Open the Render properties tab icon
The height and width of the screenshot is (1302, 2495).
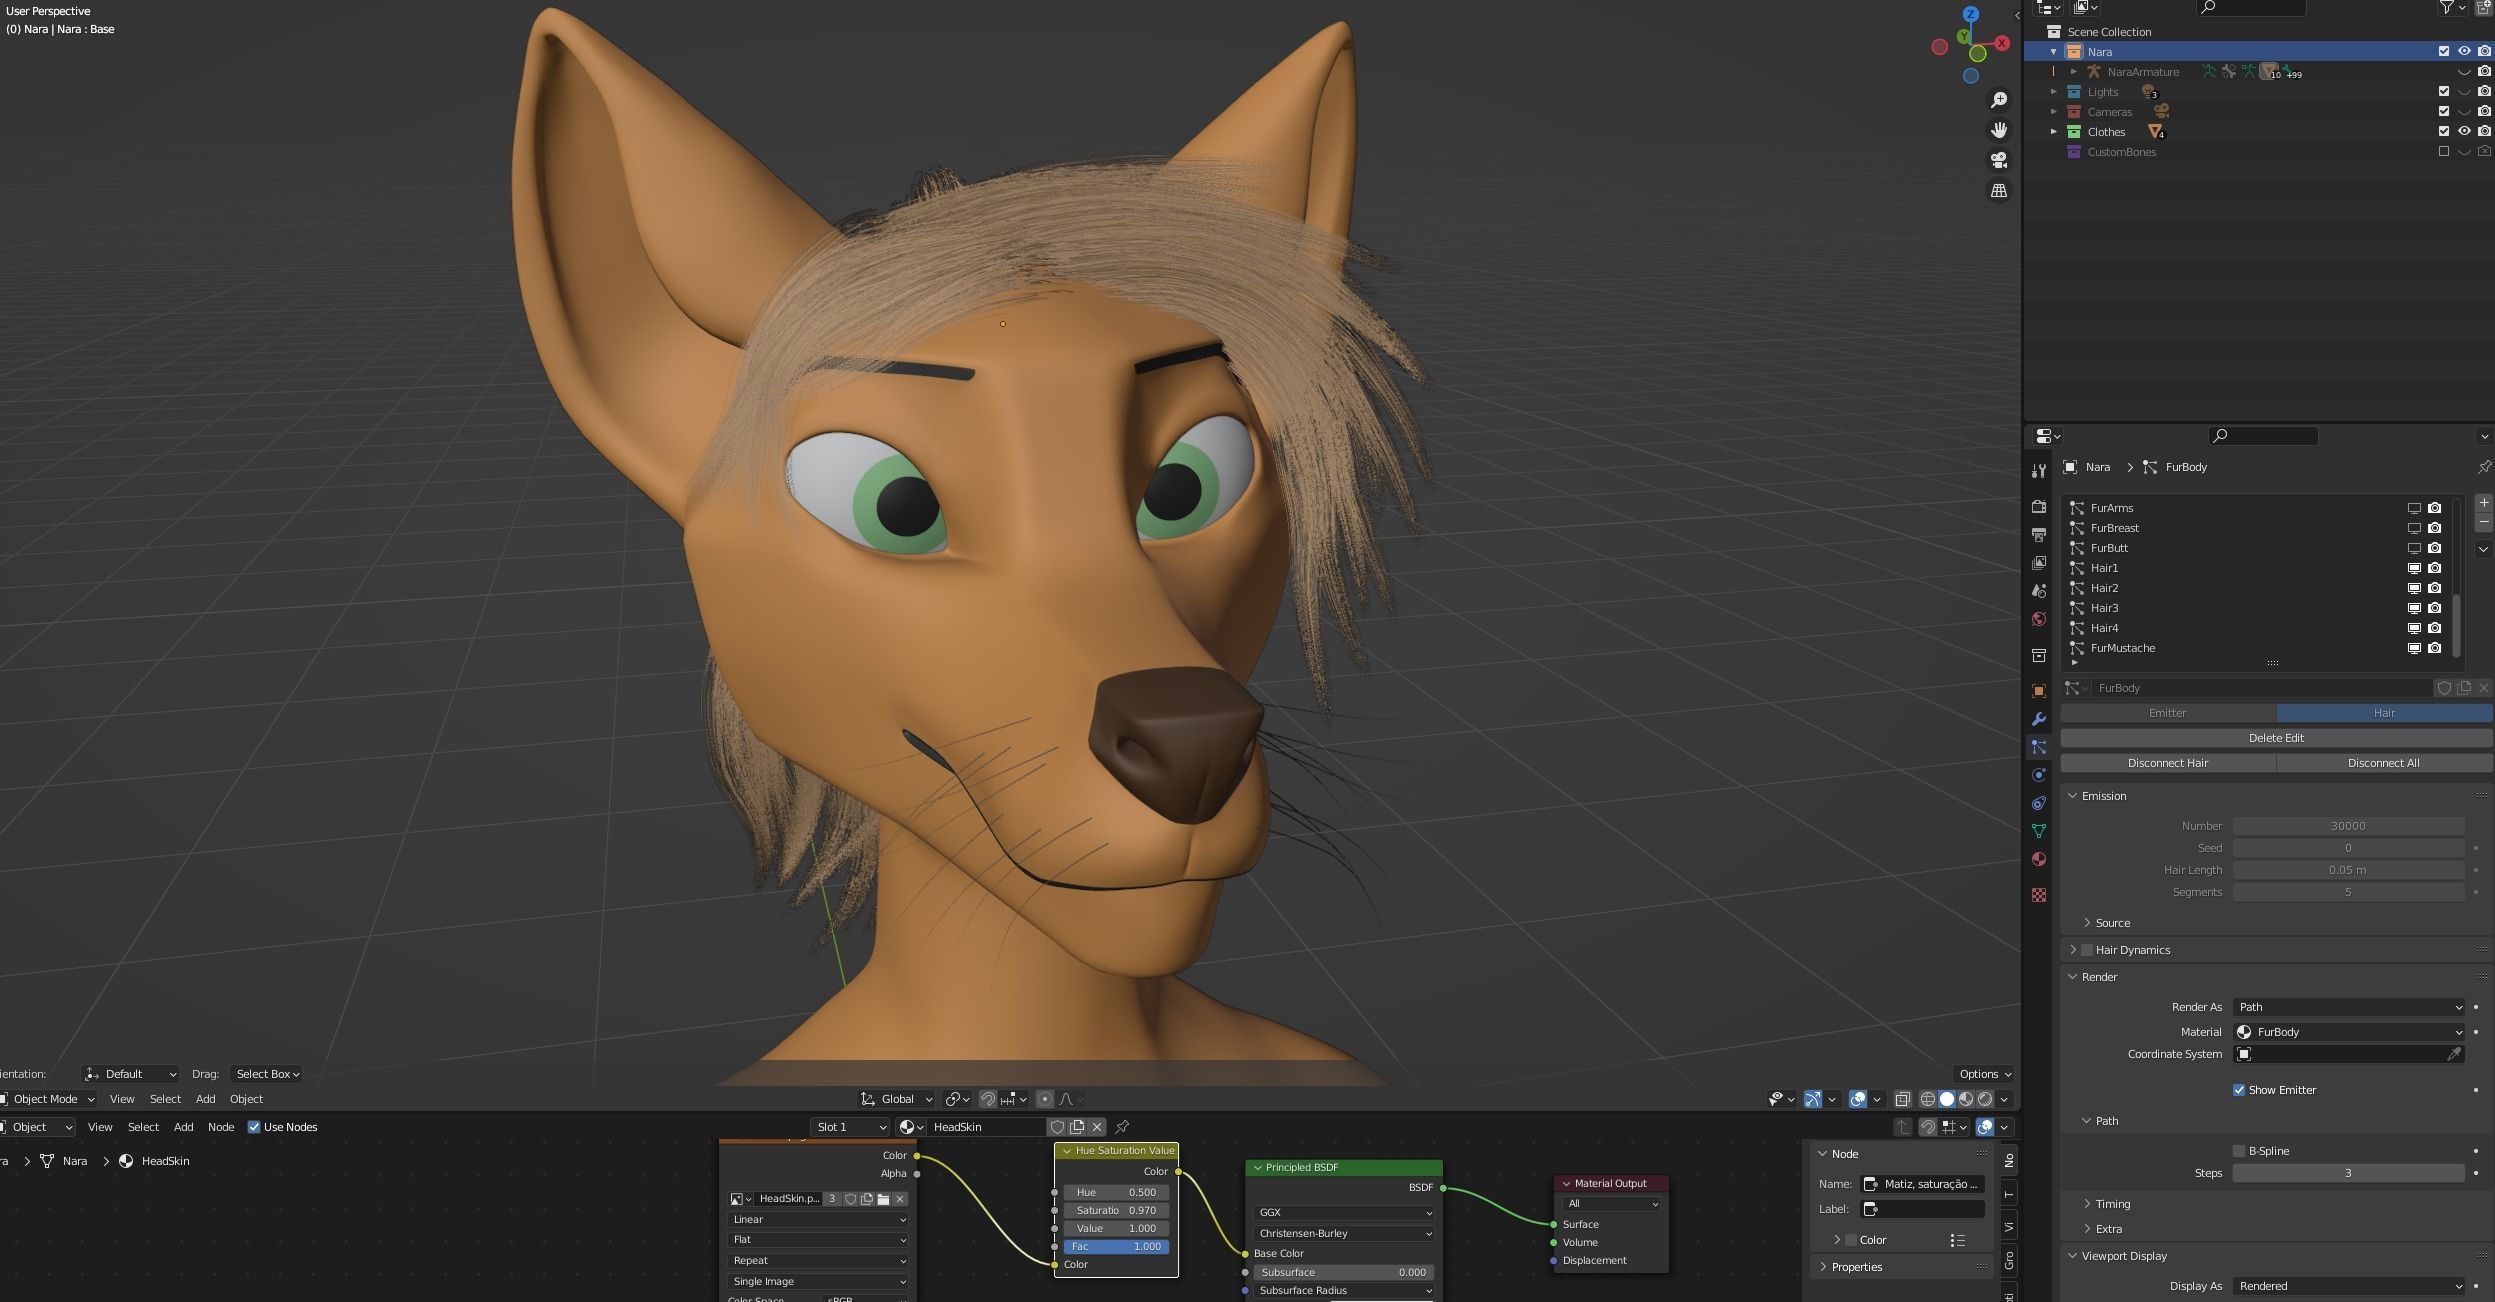2039,507
